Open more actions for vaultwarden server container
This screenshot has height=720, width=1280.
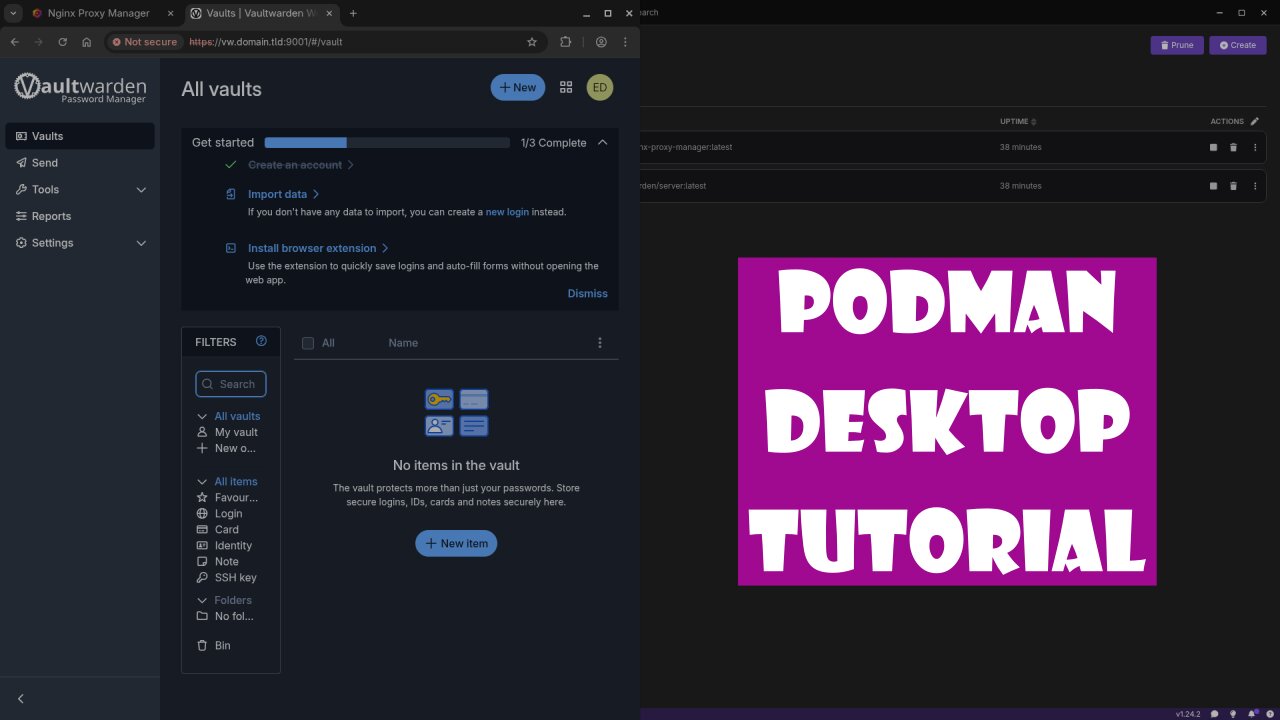click(x=1255, y=186)
